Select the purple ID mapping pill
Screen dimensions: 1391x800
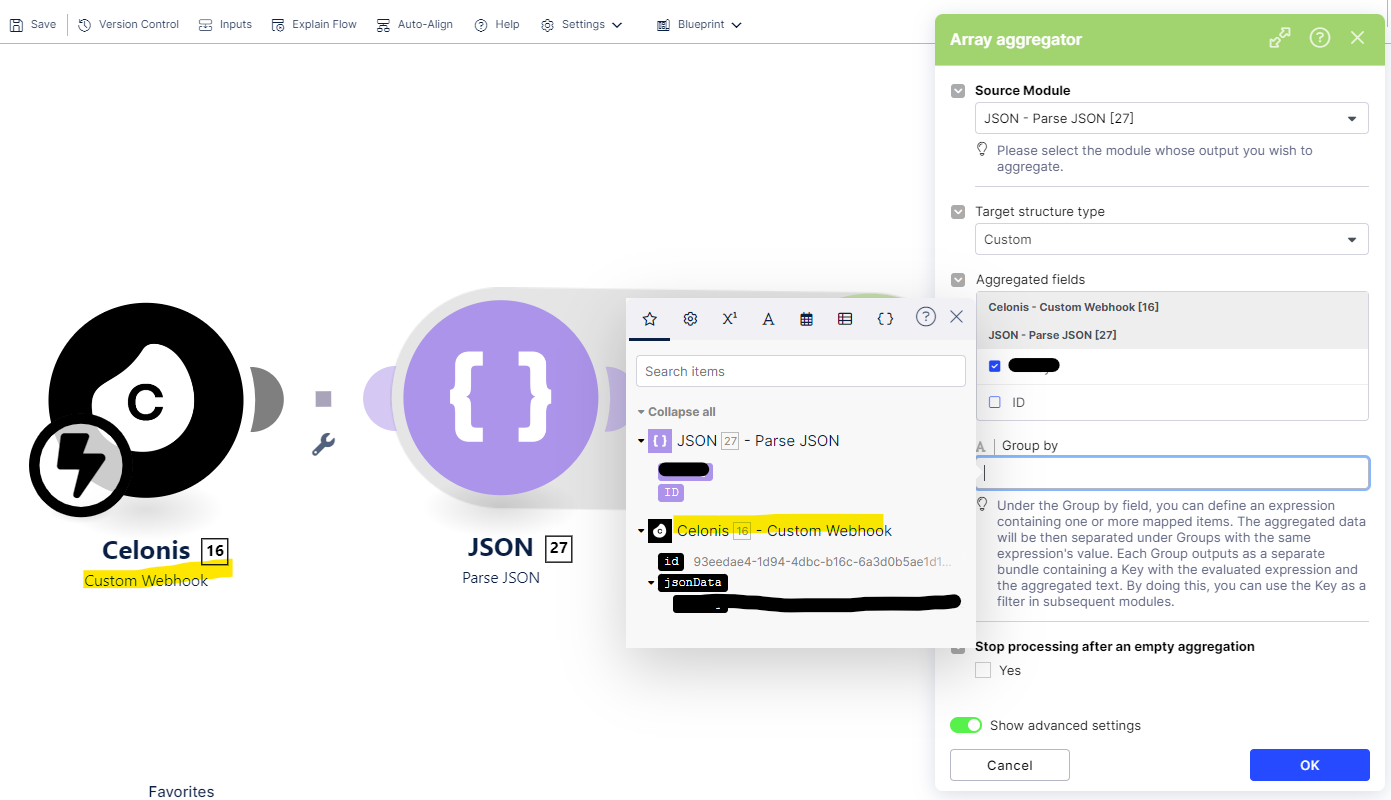671,493
